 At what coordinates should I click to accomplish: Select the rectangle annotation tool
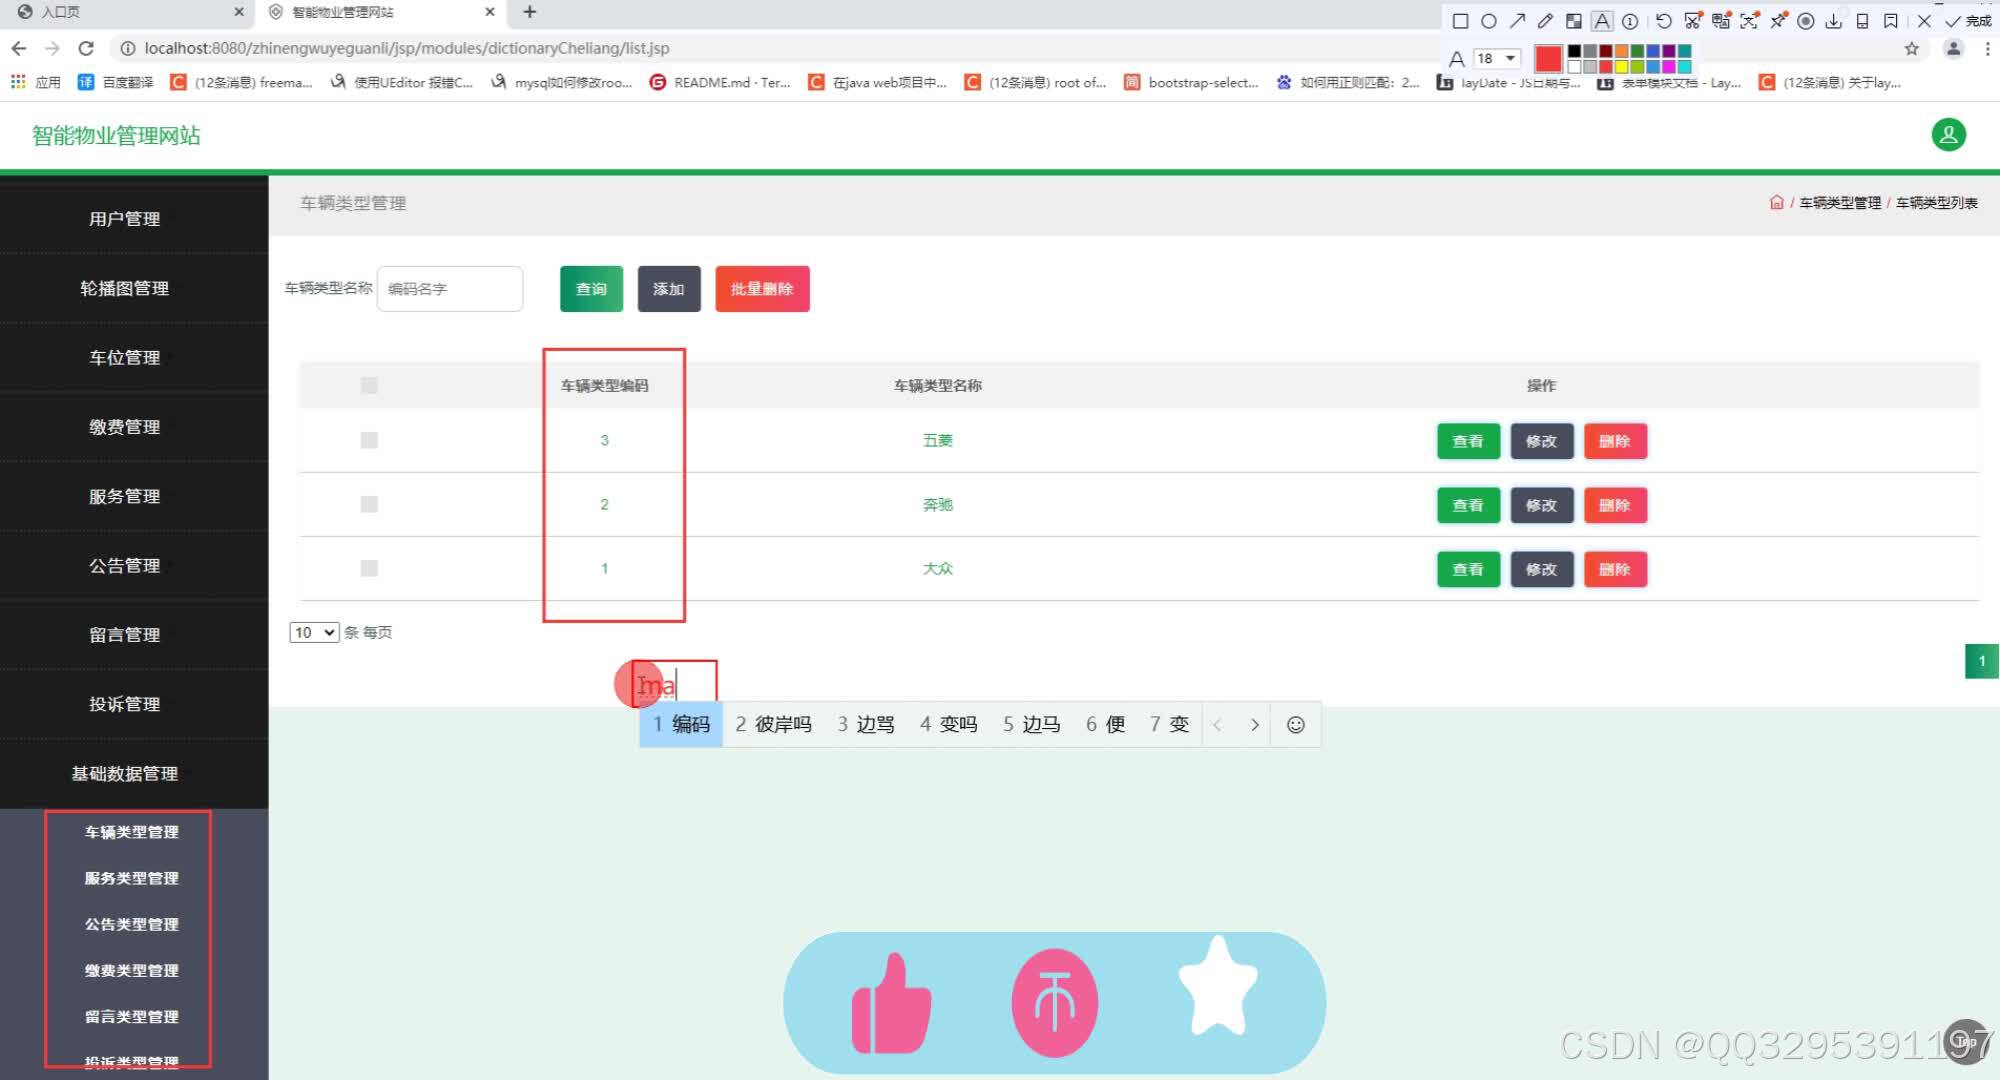(1460, 21)
